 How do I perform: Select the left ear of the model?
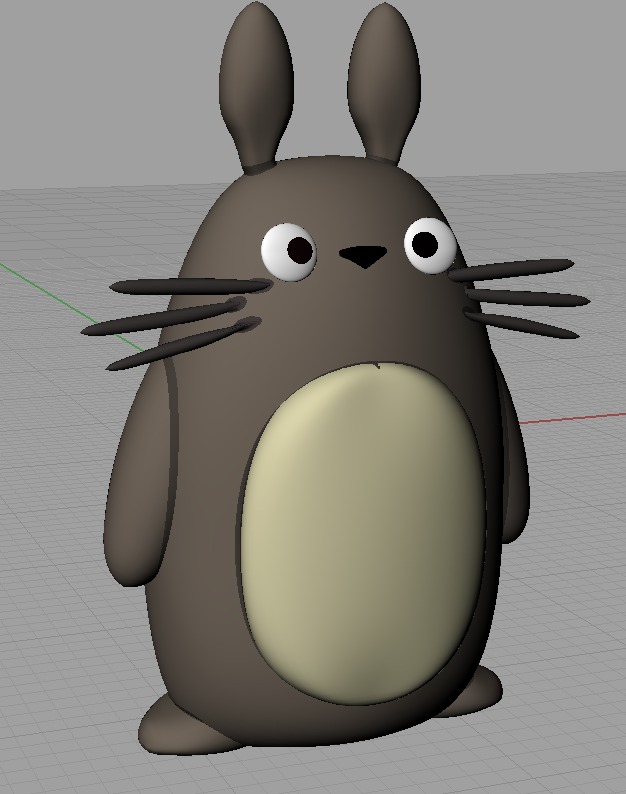coord(256,80)
